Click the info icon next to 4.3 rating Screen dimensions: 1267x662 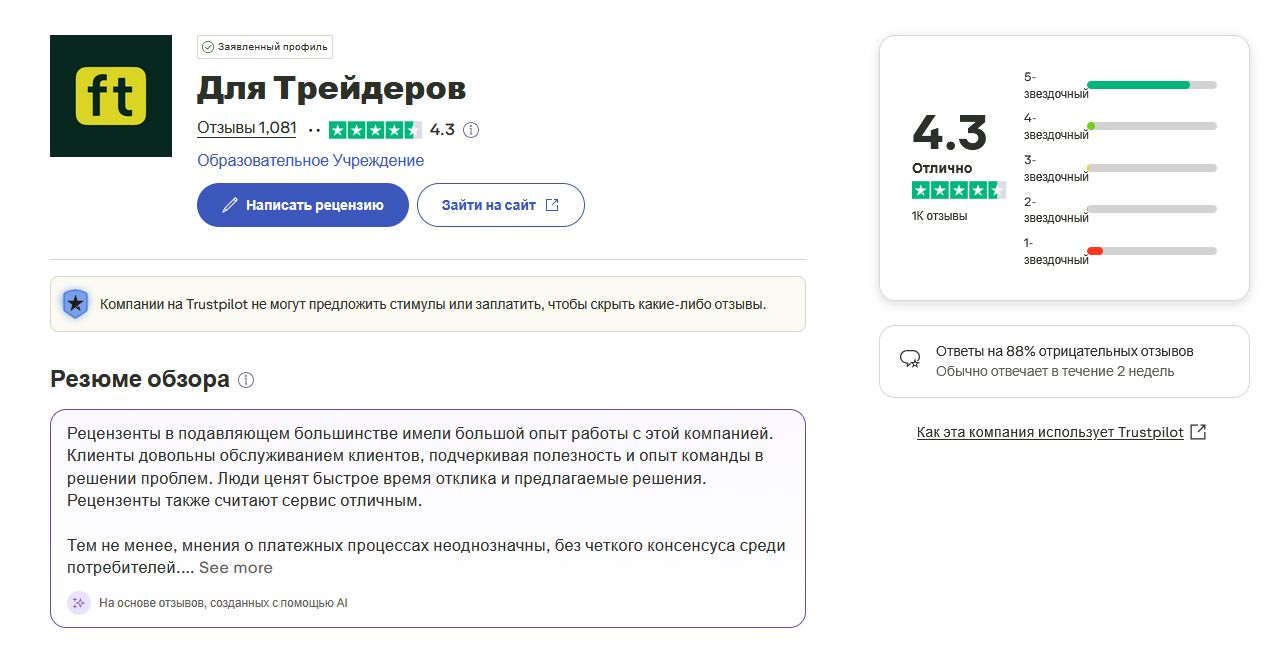(x=471, y=130)
